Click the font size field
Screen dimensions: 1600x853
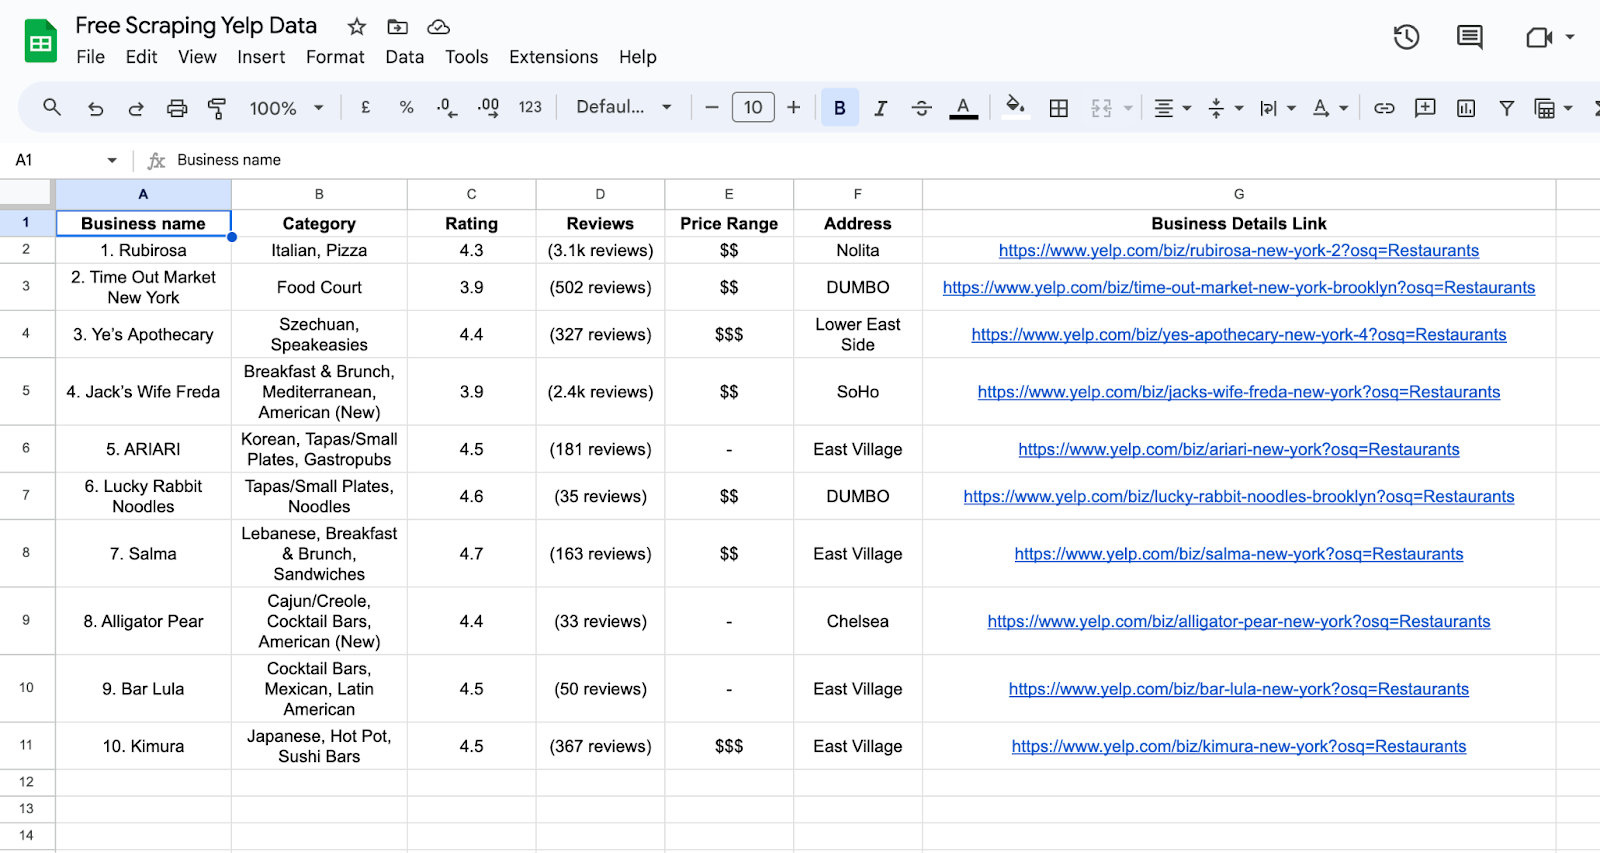pos(753,107)
